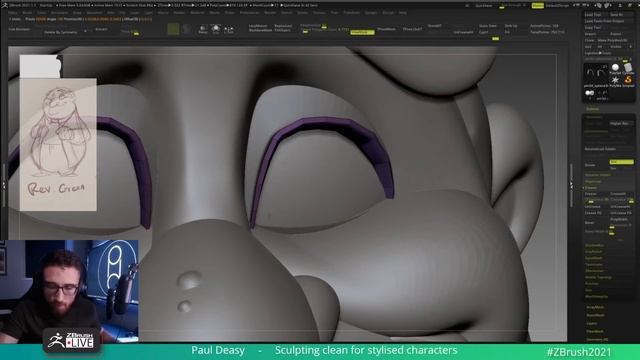Click CreaseAll button
The height and width of the screenshot is (360, 640).
pyautogui.click(x=618, y=193)
